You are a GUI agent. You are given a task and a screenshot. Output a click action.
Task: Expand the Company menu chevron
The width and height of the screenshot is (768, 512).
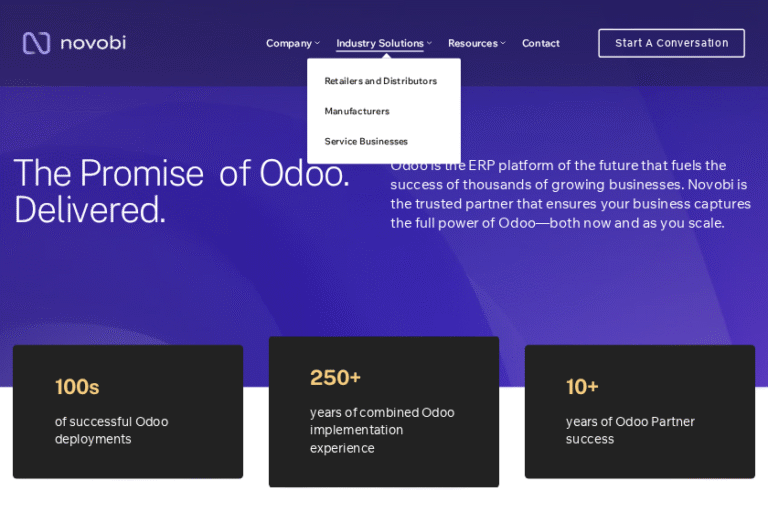[x=318, y=43]
